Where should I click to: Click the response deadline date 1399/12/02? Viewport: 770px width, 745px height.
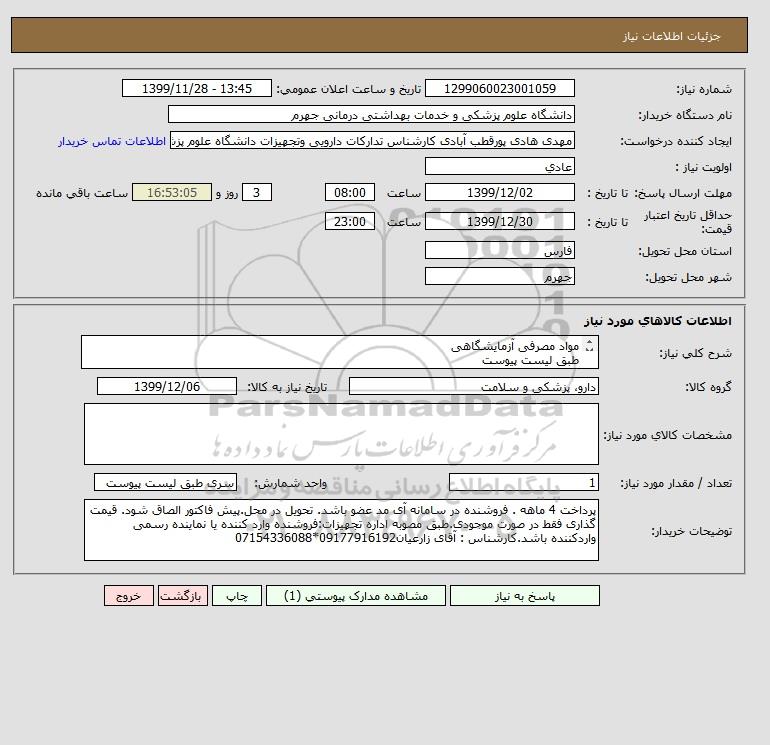click(499, 193)
